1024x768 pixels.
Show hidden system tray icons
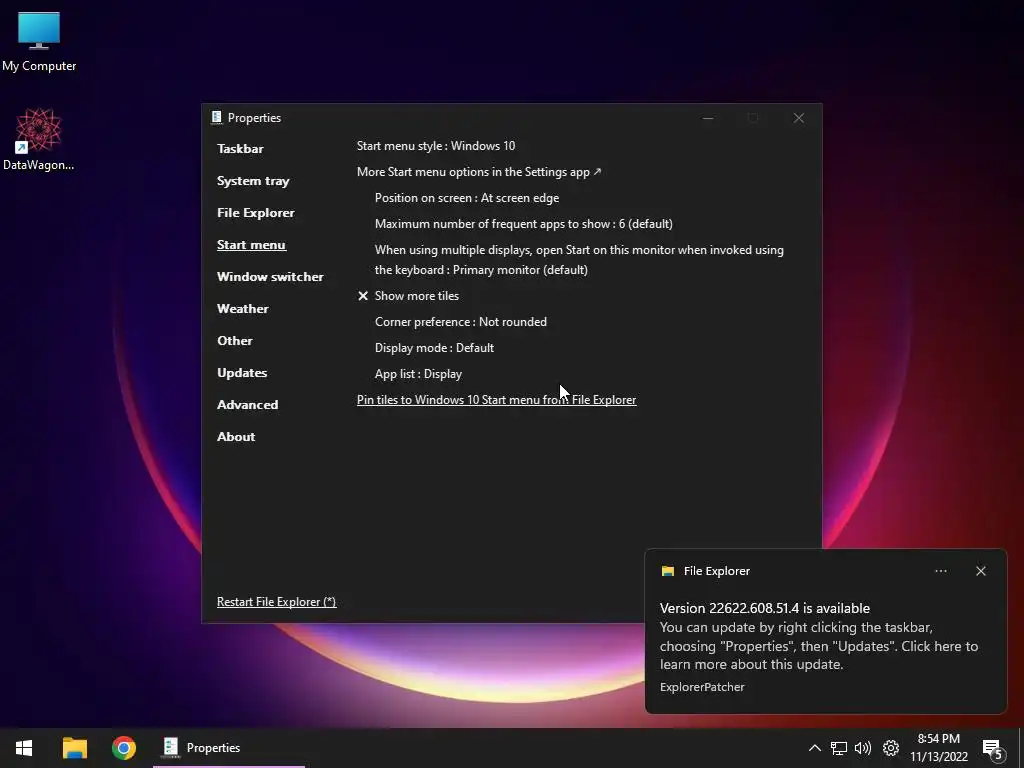[x=814, y=748]
